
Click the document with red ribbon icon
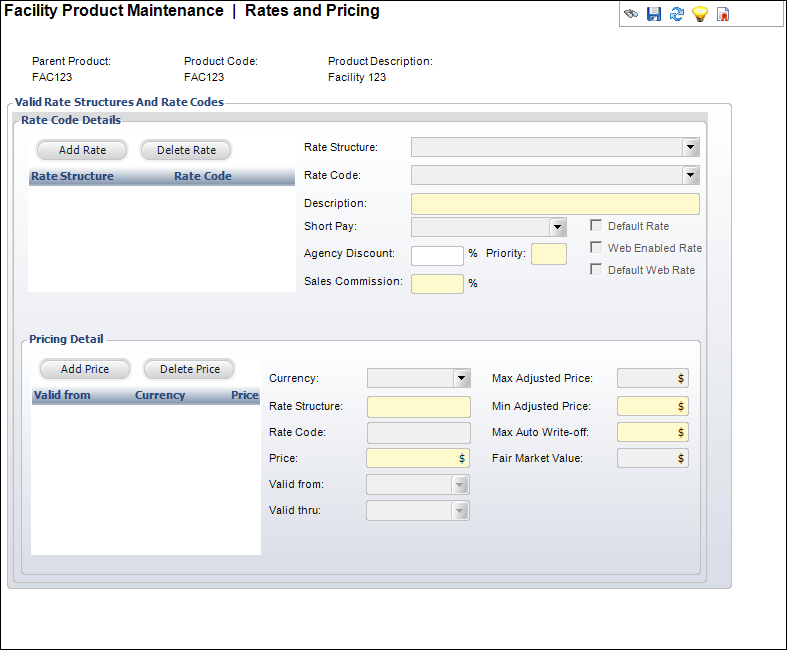pyautogui.click(x=723, y=14)
